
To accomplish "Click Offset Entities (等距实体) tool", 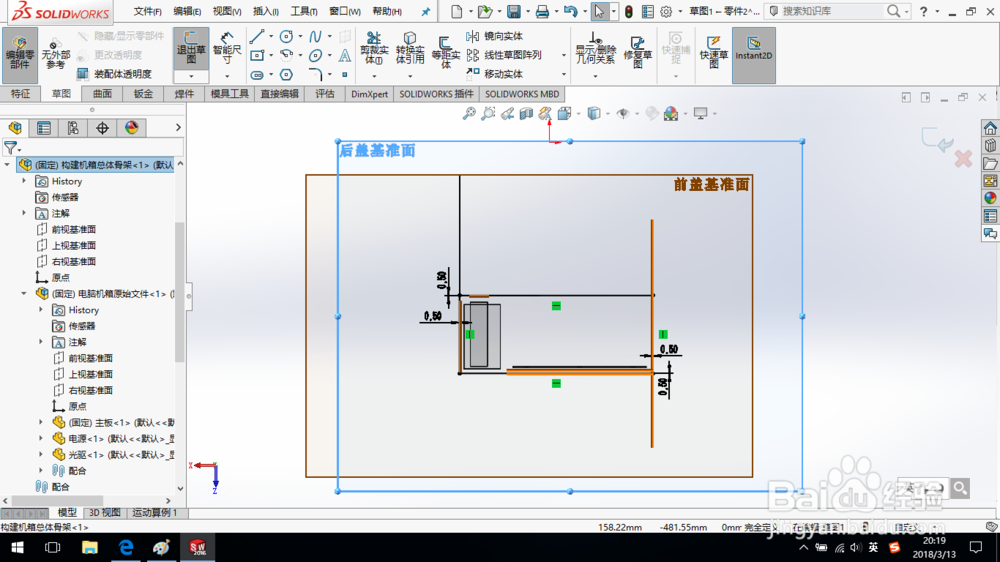I will 445,52.
